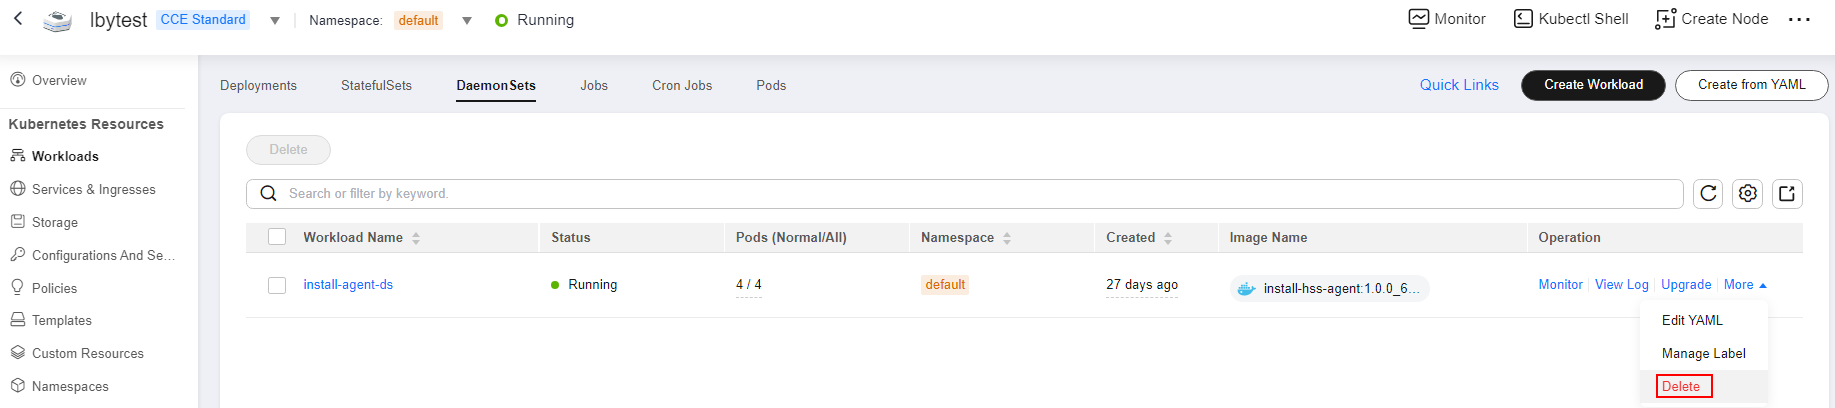The image size is (1835, 408).
Task: Focus the search or filter keyword field
Action: pos(965,194)
